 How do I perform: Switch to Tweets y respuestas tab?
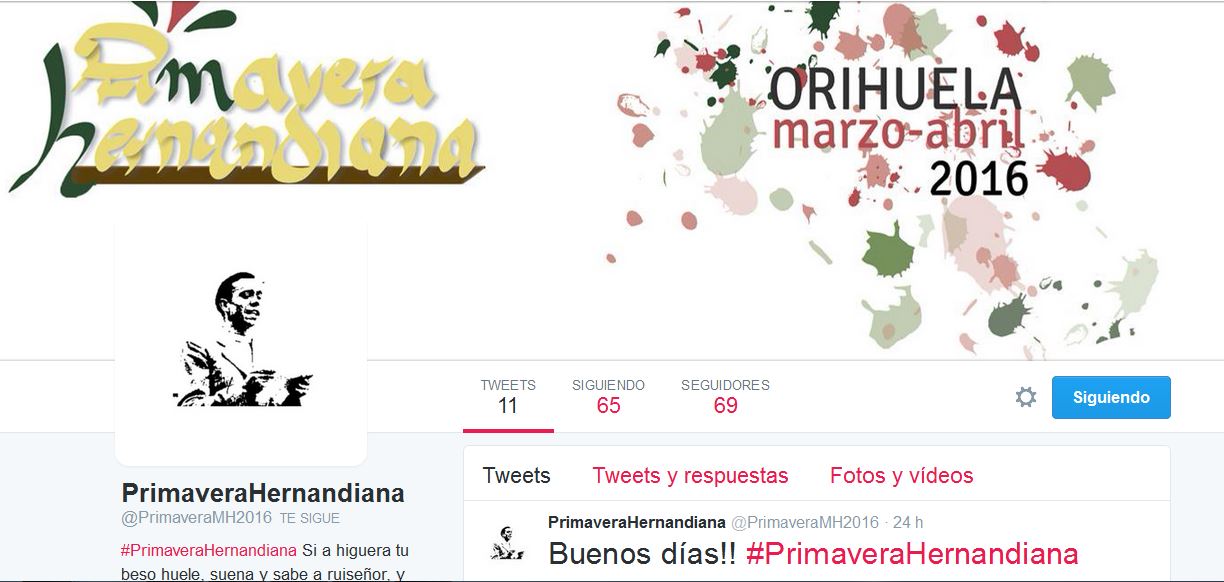point(690,475)
